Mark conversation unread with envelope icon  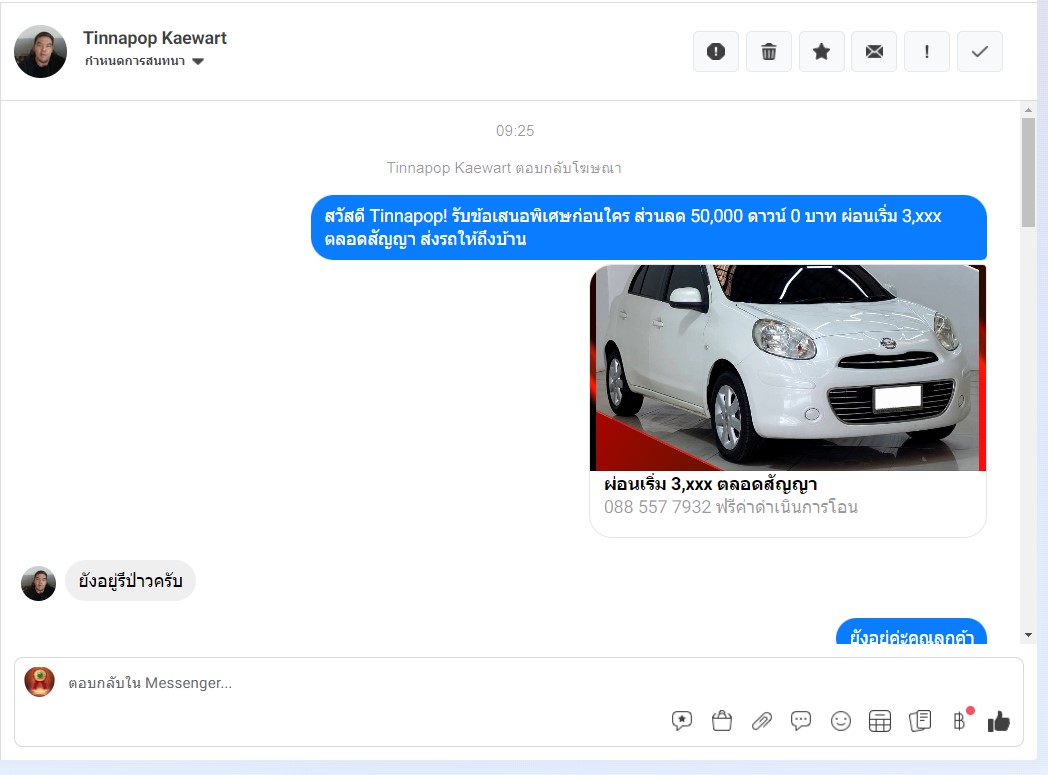click(874, 51)
